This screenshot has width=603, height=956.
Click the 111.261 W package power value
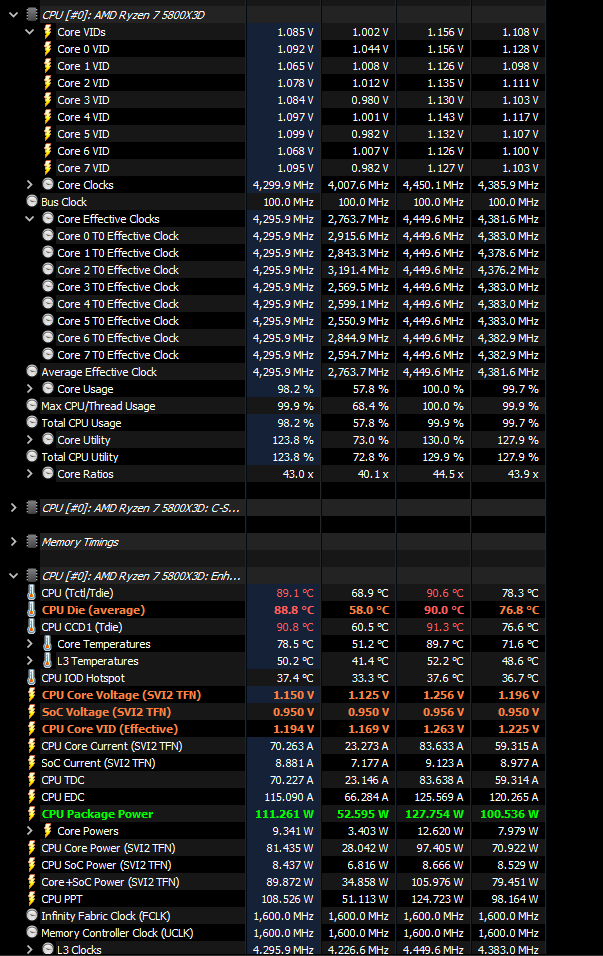[x=284, y=814]
